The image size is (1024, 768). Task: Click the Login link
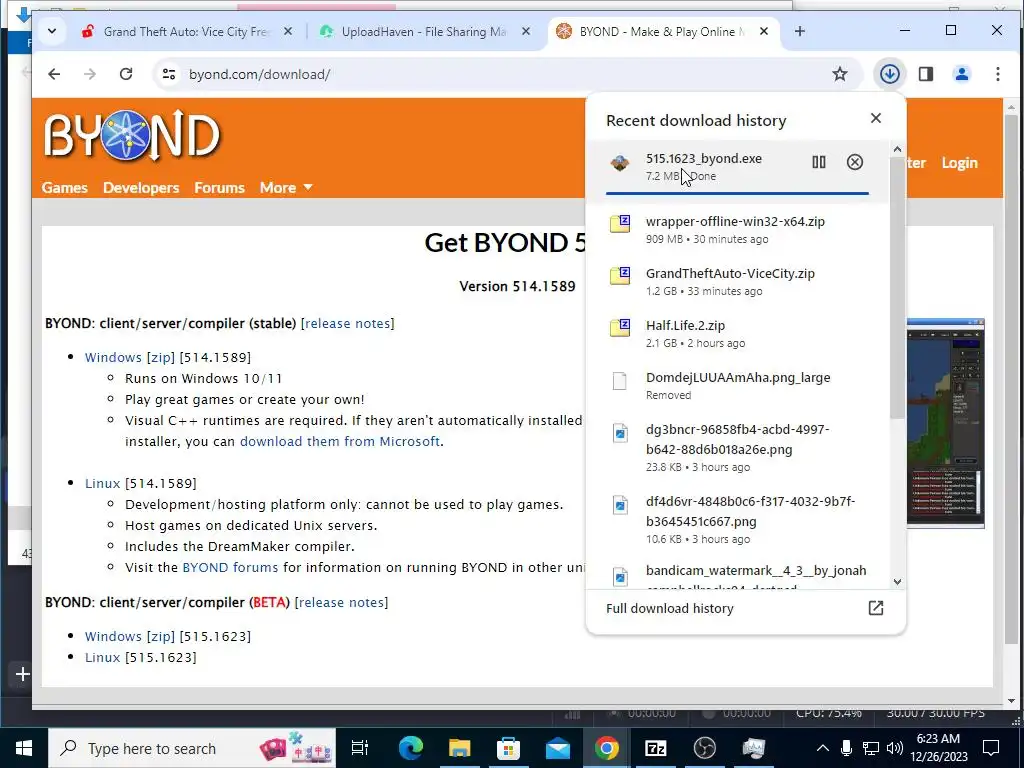click(x=959, y=163)
